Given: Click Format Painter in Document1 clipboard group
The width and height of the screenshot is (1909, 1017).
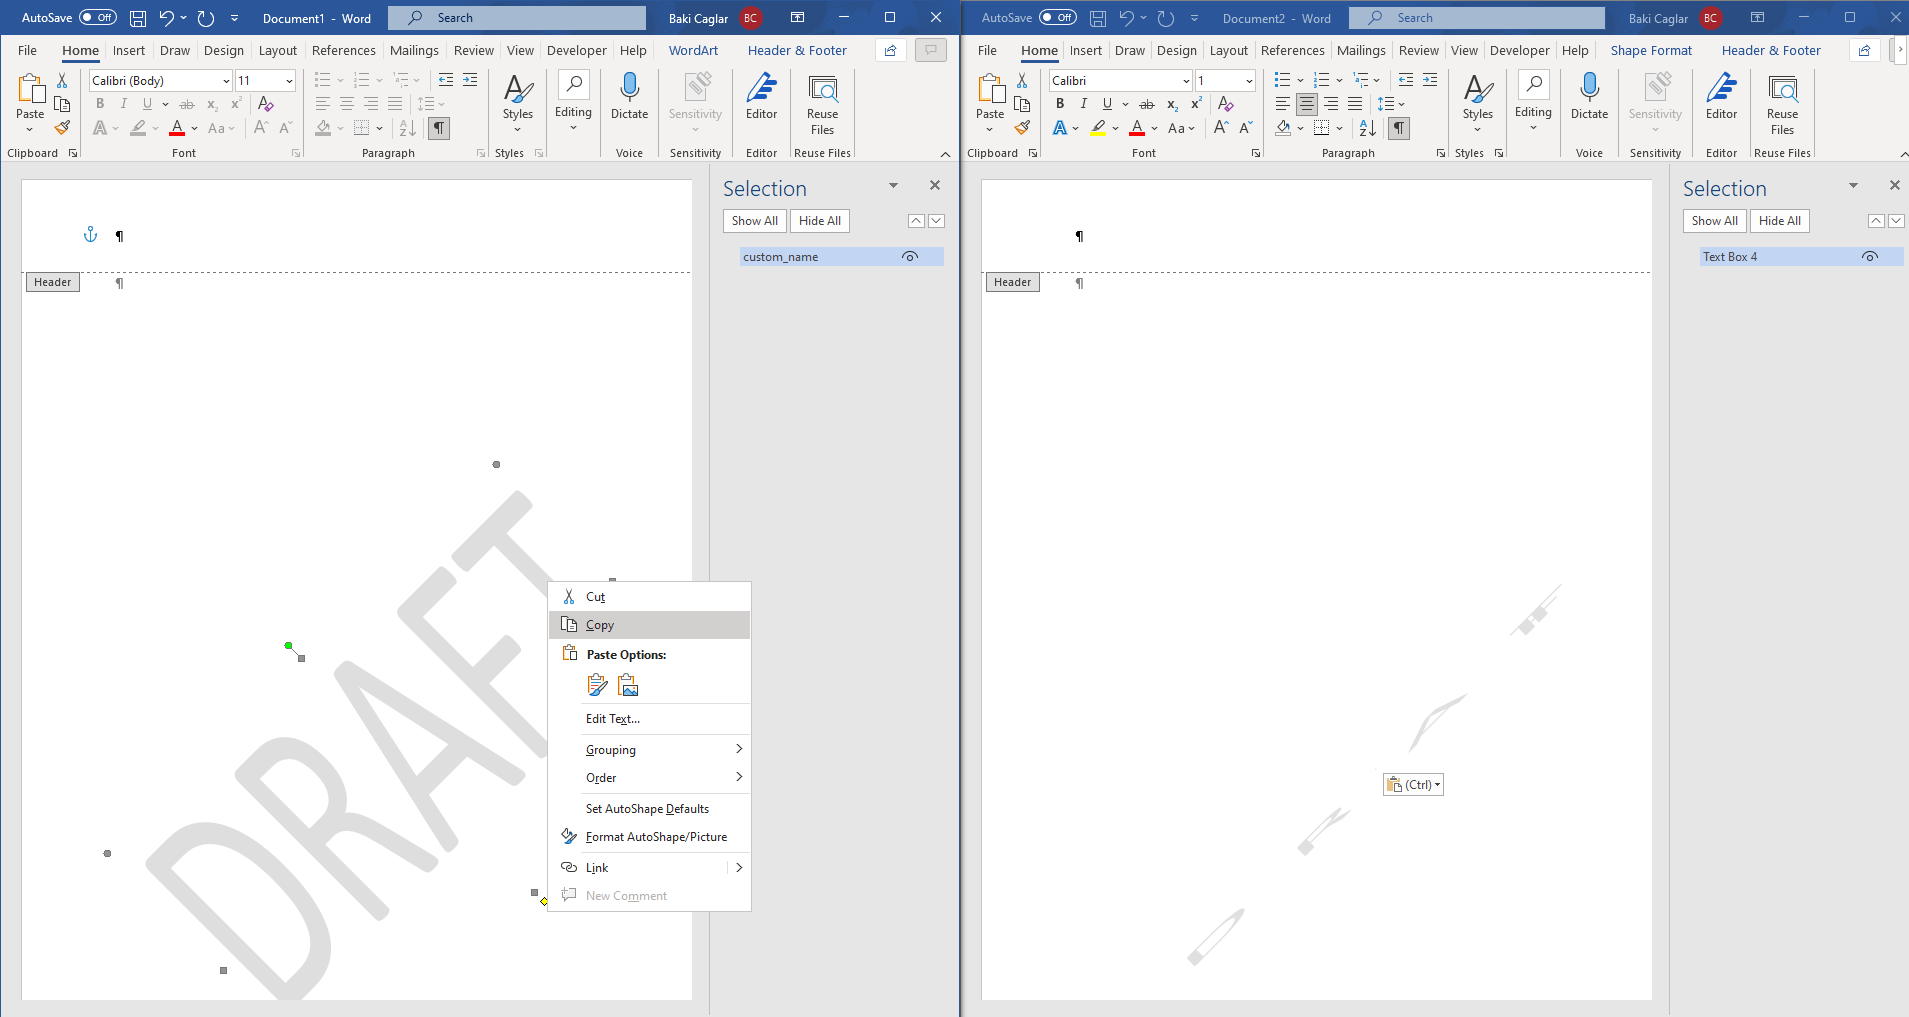Looking at the screenshot, I should coord(62,128).
